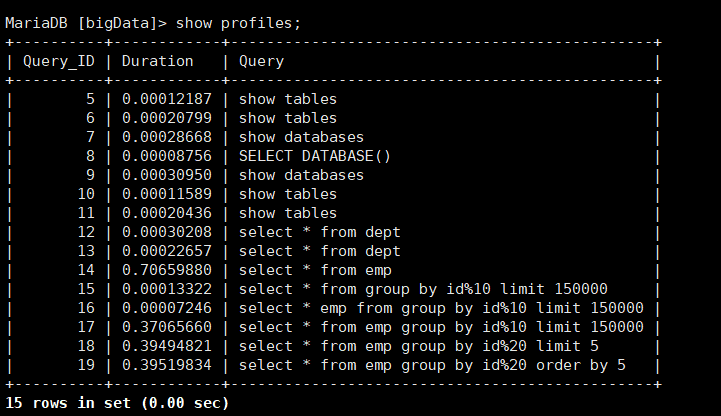Click the Query column header text
Image resolution: width=721 pixels, height=416 pixels.
261,61
